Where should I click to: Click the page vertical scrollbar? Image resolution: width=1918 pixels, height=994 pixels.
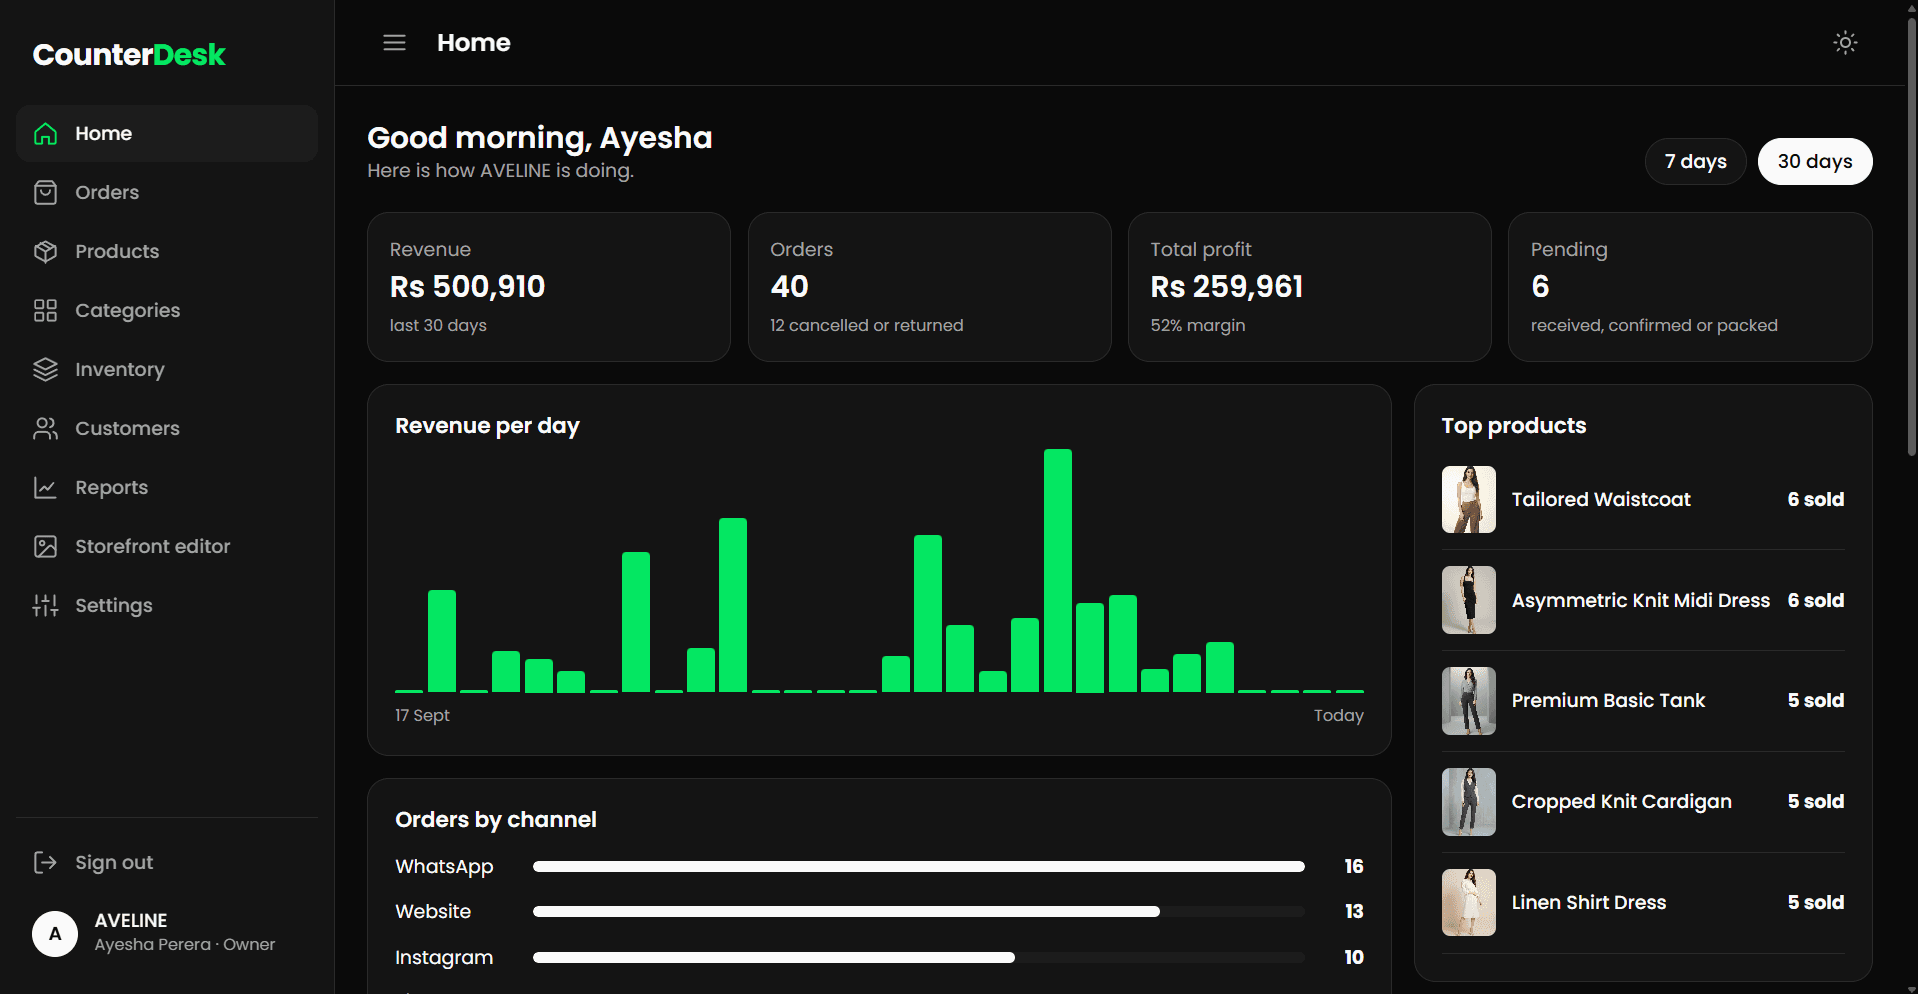pyautogui.click(x=1911, y=235)
